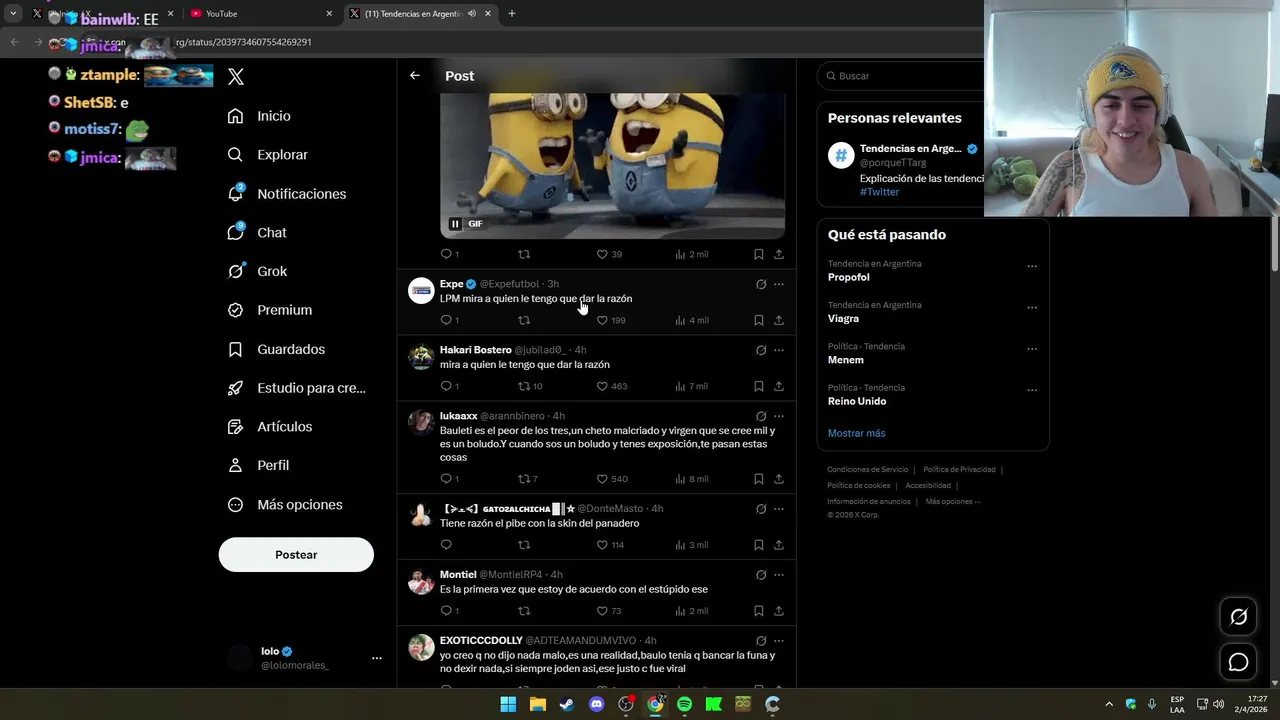Close the Tendencias en Argentina tab
Viewport: 1280px width, 720px height.
click(488, 14)
